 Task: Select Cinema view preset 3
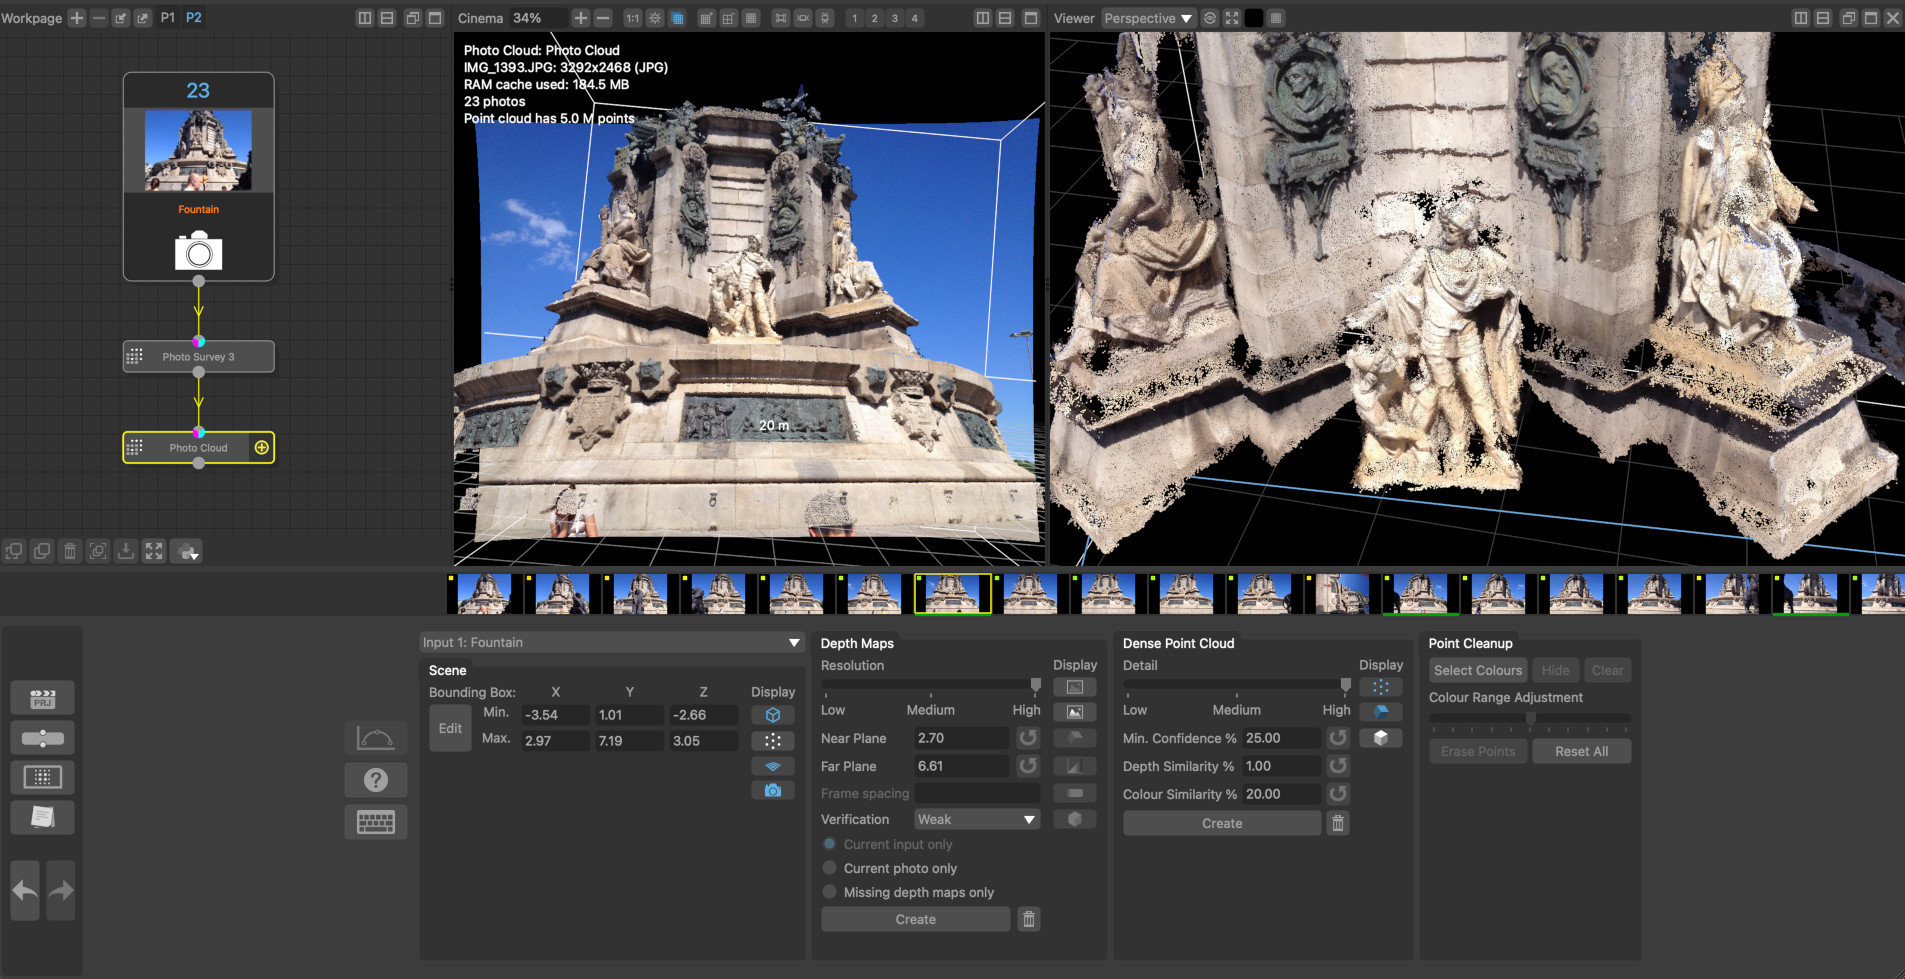pos(894,18)
